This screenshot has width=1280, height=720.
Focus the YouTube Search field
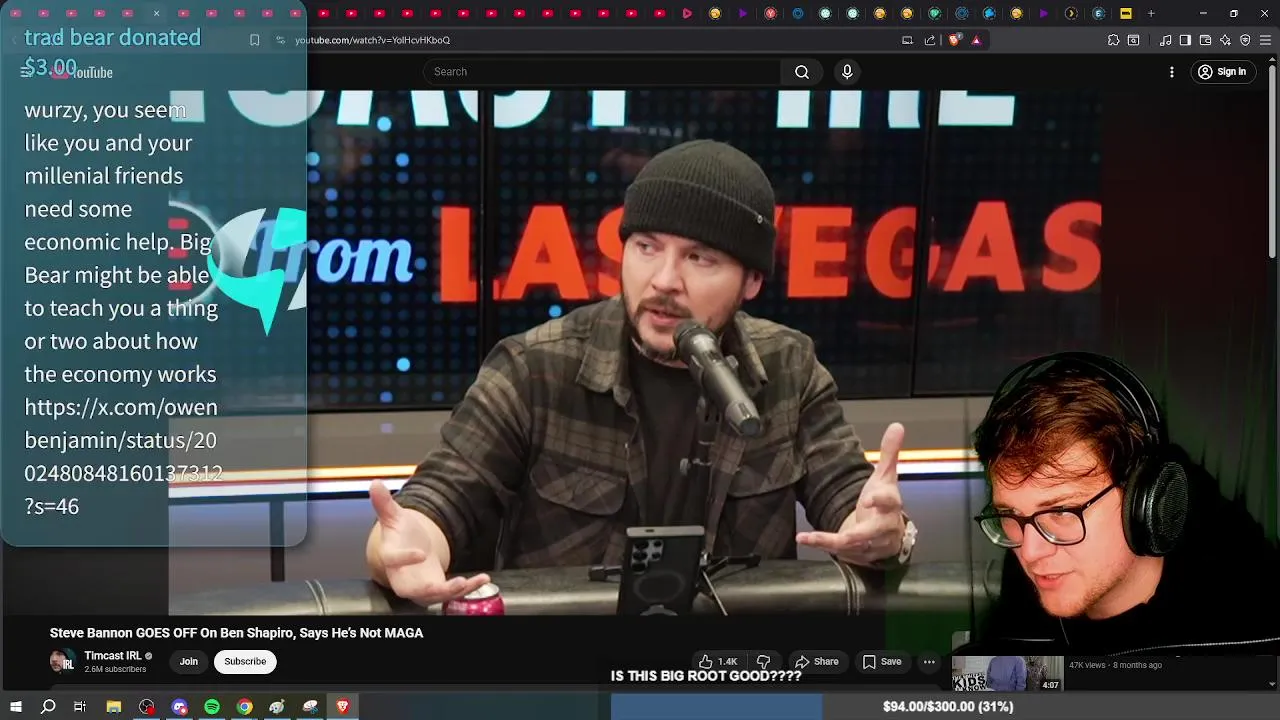pos(602,72)
